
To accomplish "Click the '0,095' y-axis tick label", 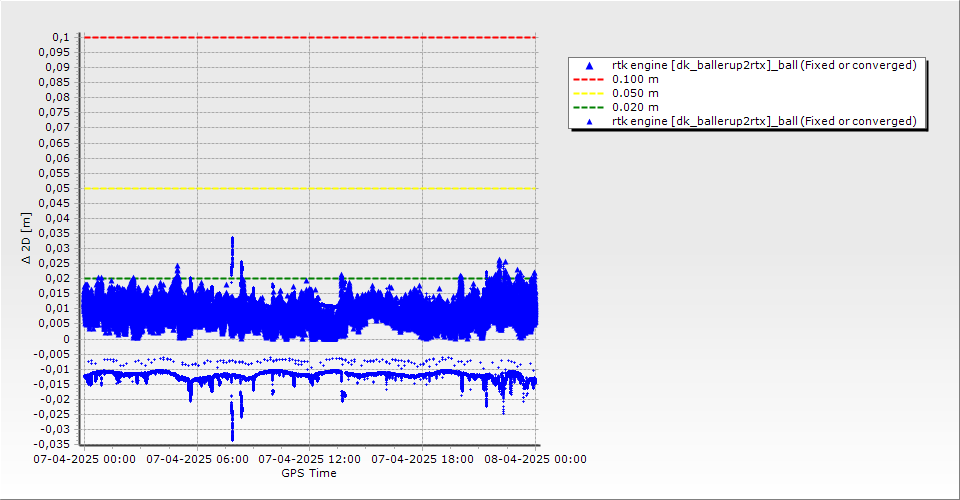I will click(54, 53).
